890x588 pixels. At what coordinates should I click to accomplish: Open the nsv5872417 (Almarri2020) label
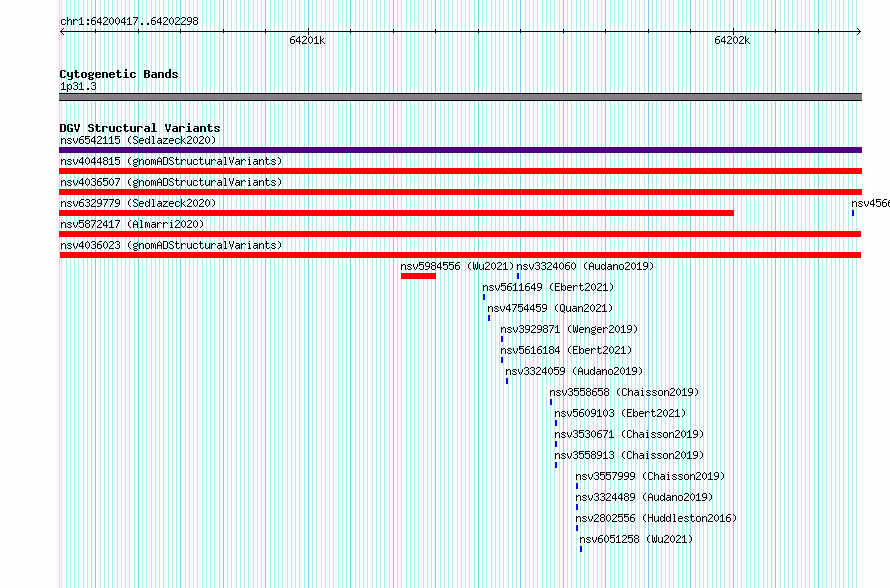click(132, 224)
